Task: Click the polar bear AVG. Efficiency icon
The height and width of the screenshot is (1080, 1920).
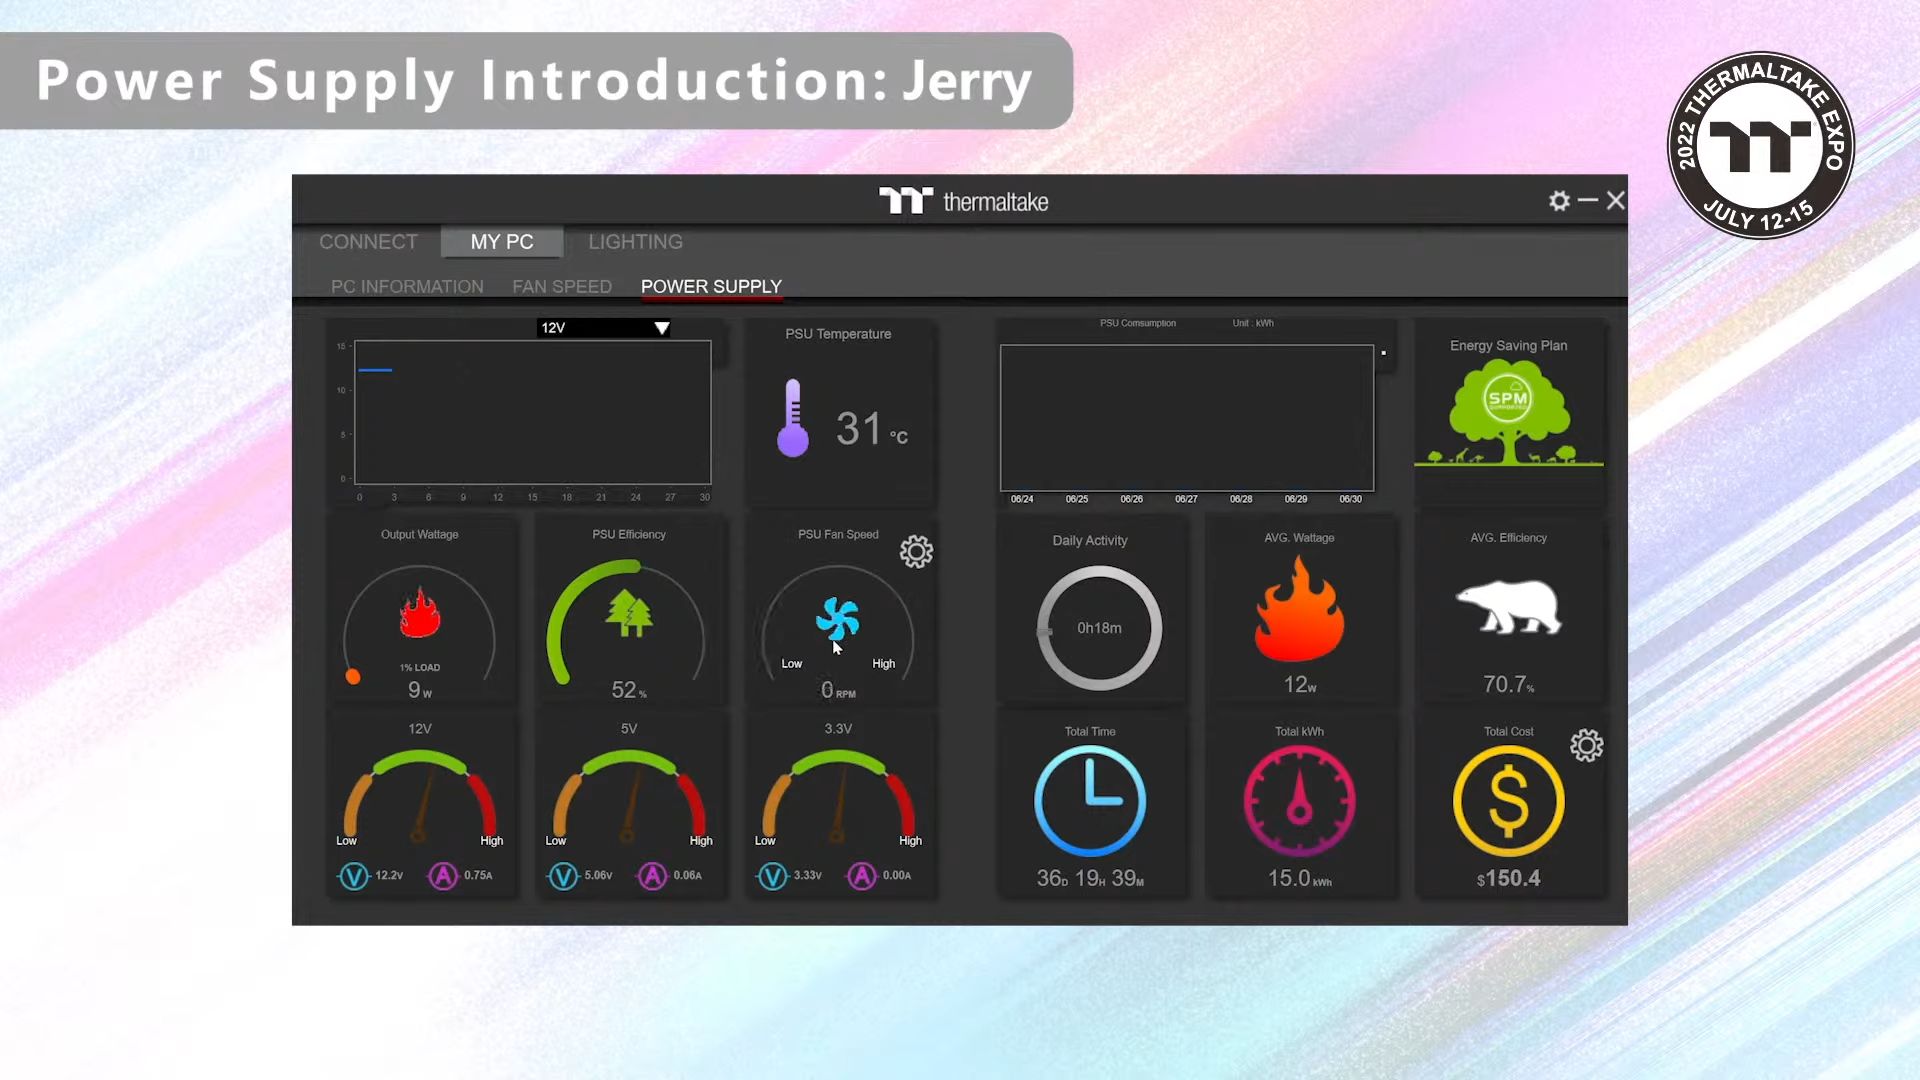Action: coord(1508,606)
